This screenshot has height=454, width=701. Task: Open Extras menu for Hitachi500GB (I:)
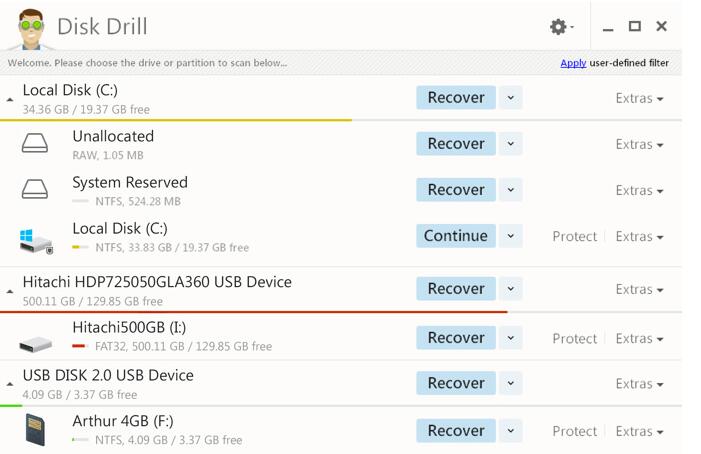(639, 338)
